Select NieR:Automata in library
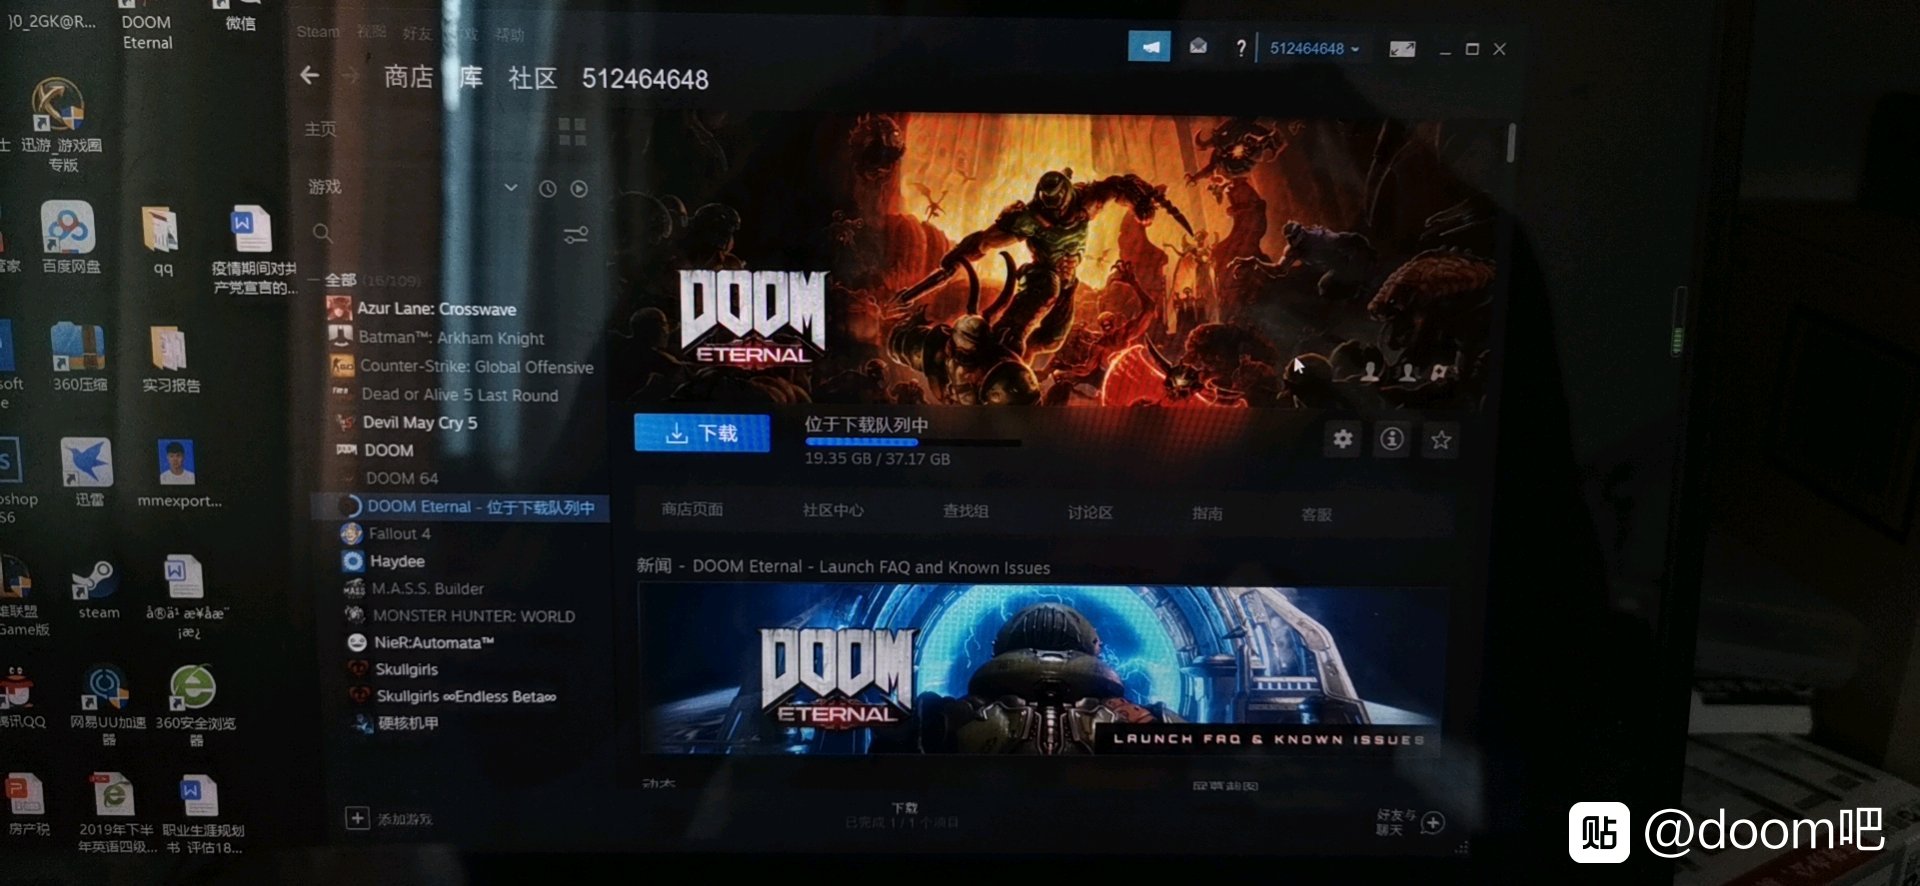This screenshot has height=886, width=1920. point(433,643)
